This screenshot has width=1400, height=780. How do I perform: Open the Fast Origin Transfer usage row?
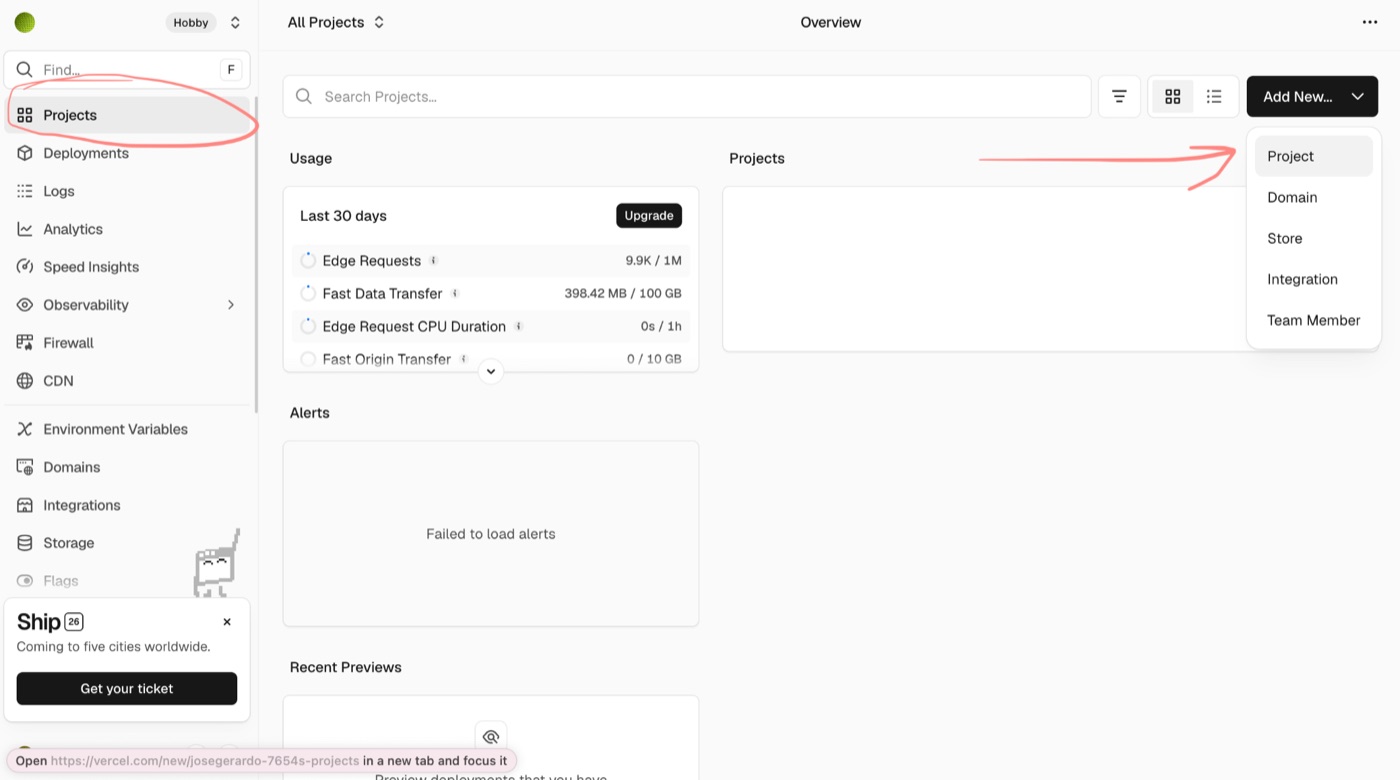pyautogui.click(x=491, y=358)
